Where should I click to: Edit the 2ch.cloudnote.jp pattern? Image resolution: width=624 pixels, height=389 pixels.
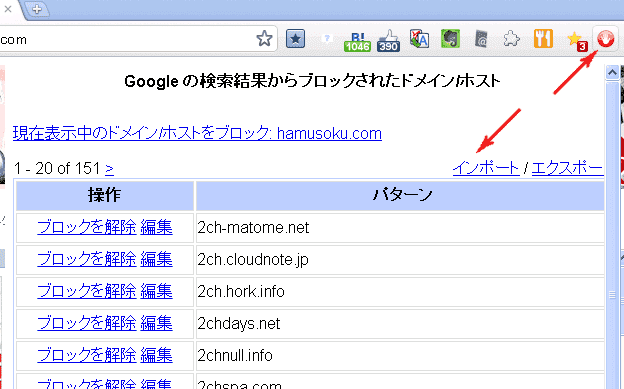tap(156, 259)
